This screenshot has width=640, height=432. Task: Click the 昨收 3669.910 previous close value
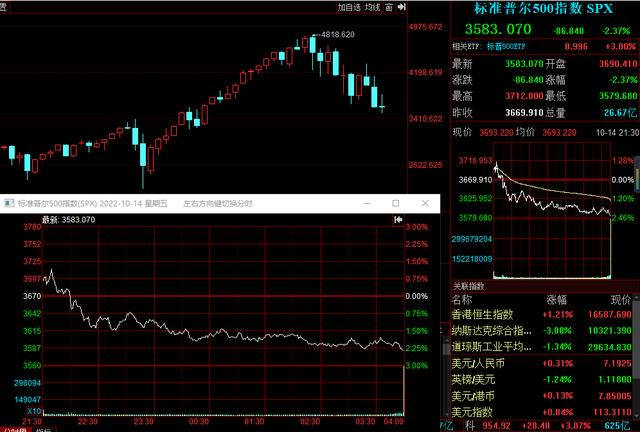(524, 113)
